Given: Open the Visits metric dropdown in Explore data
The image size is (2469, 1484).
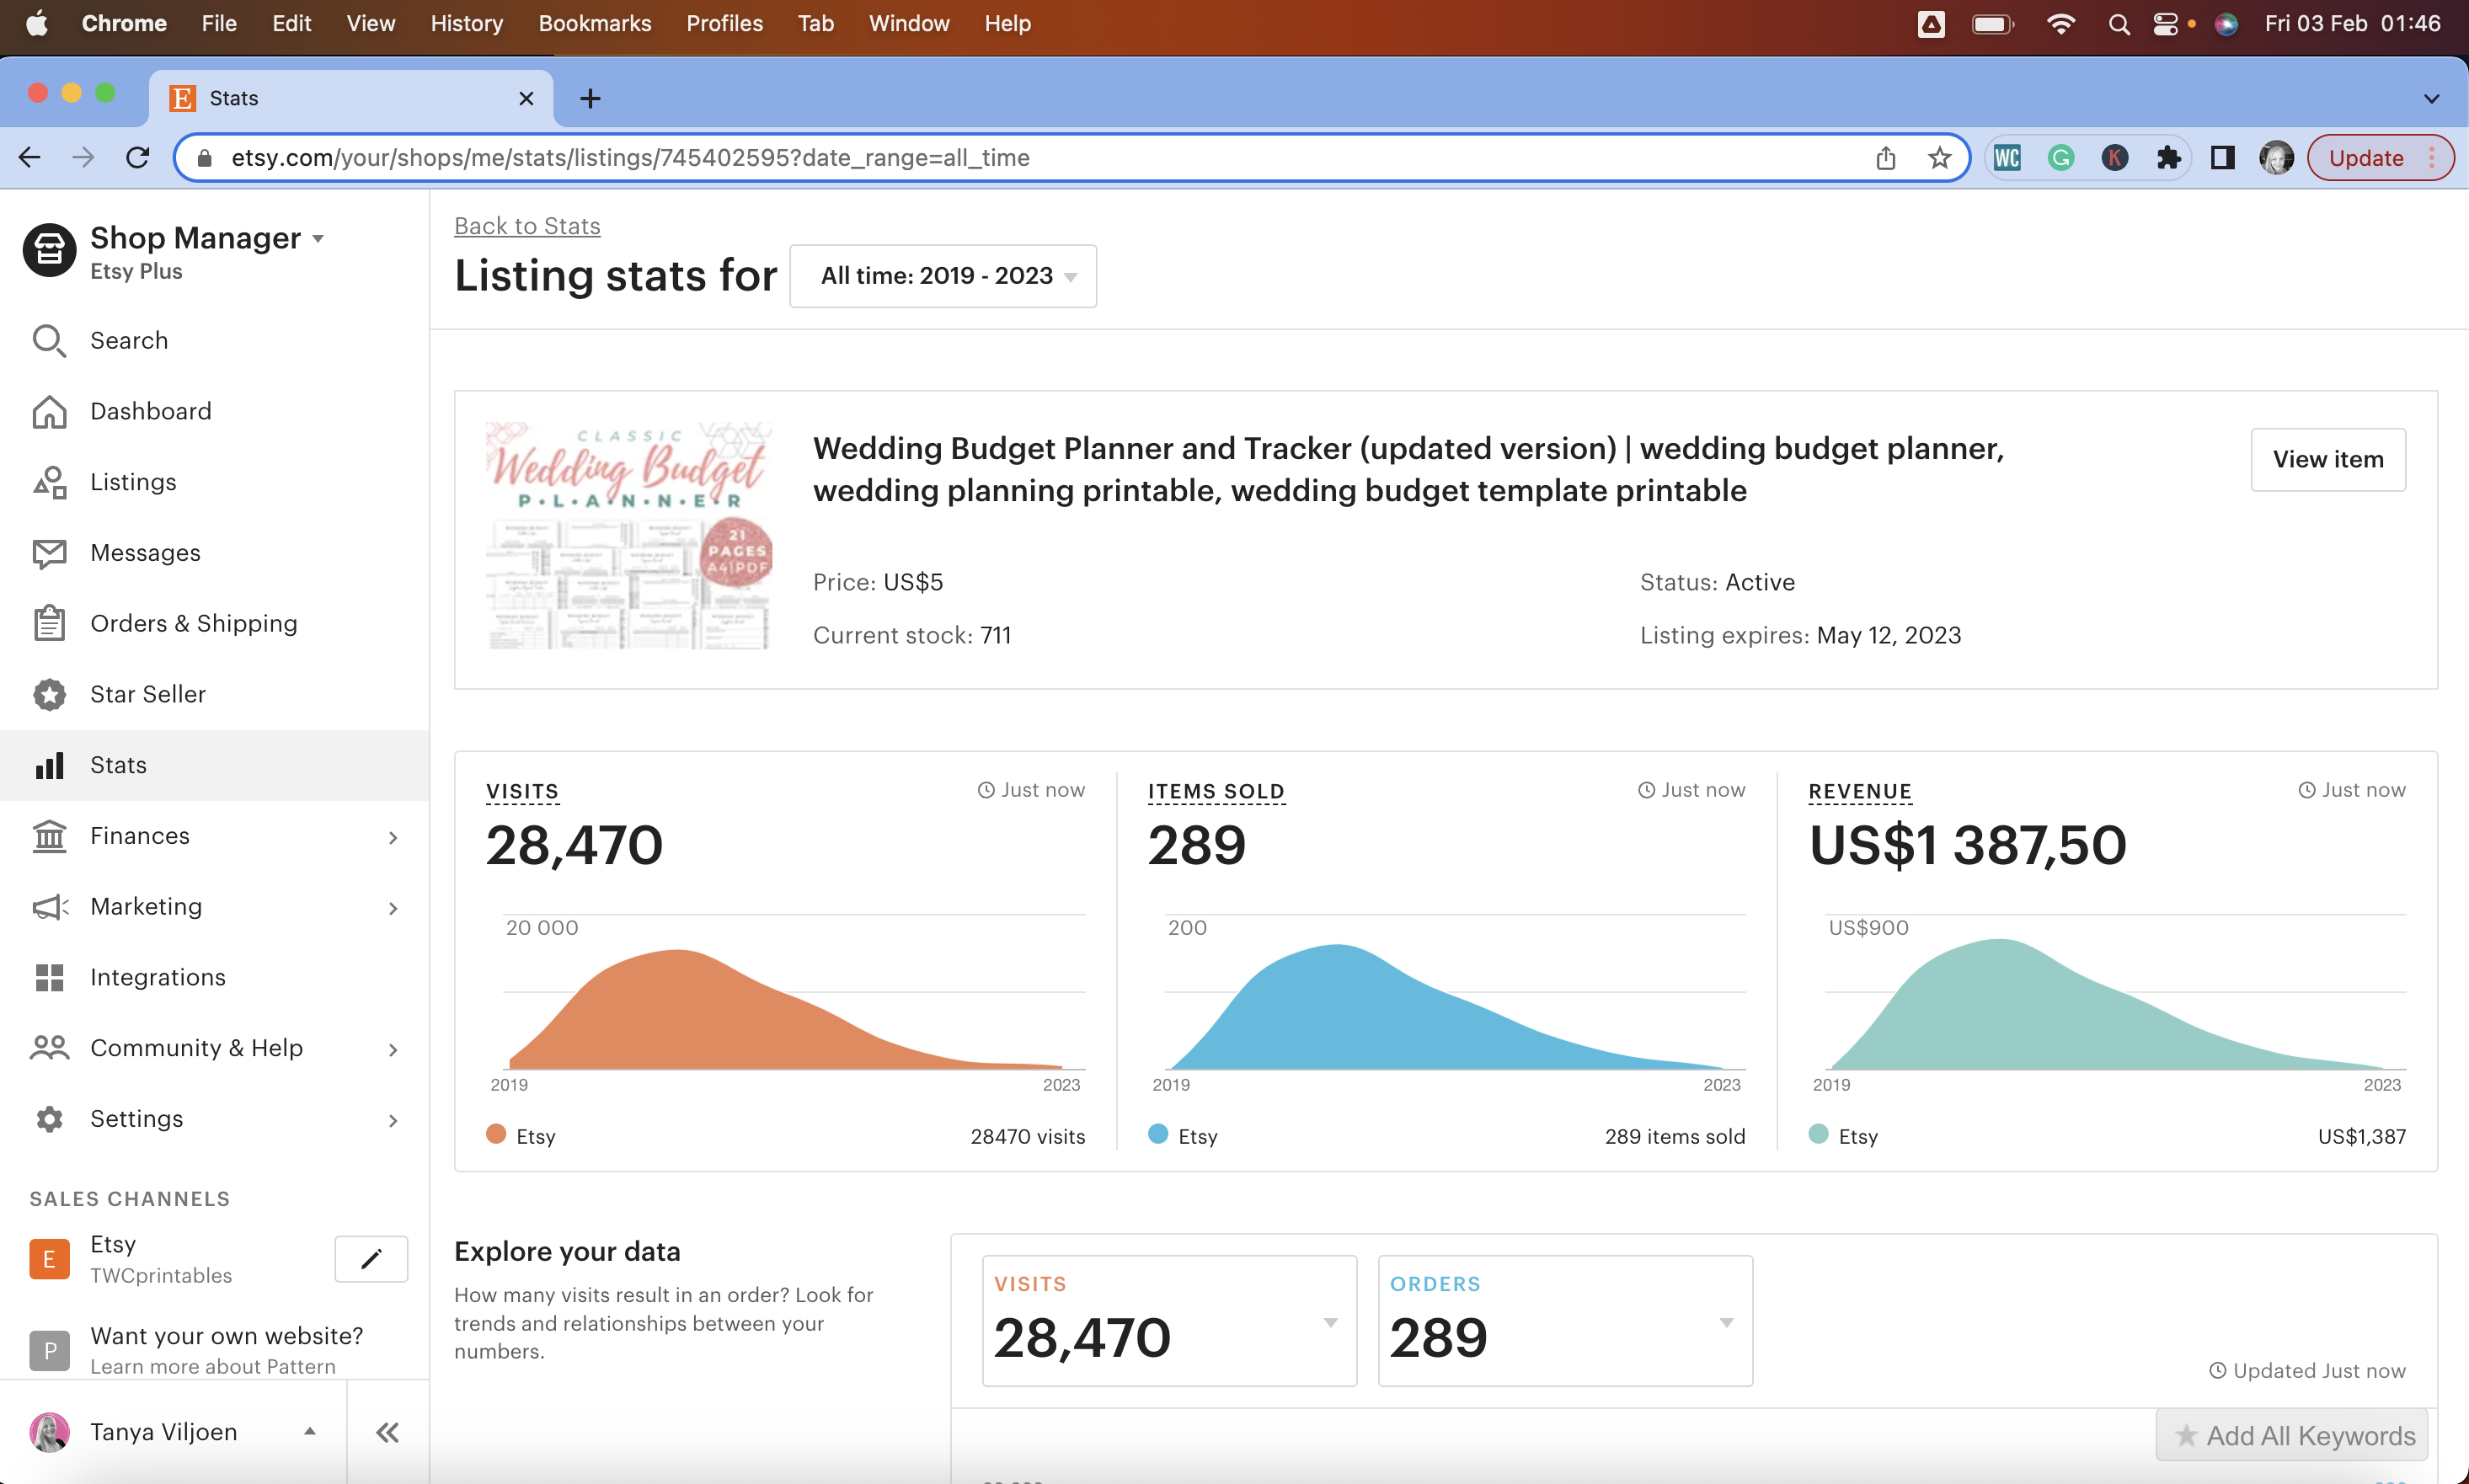Looking at the screenshot, I should point(1330,1322).
